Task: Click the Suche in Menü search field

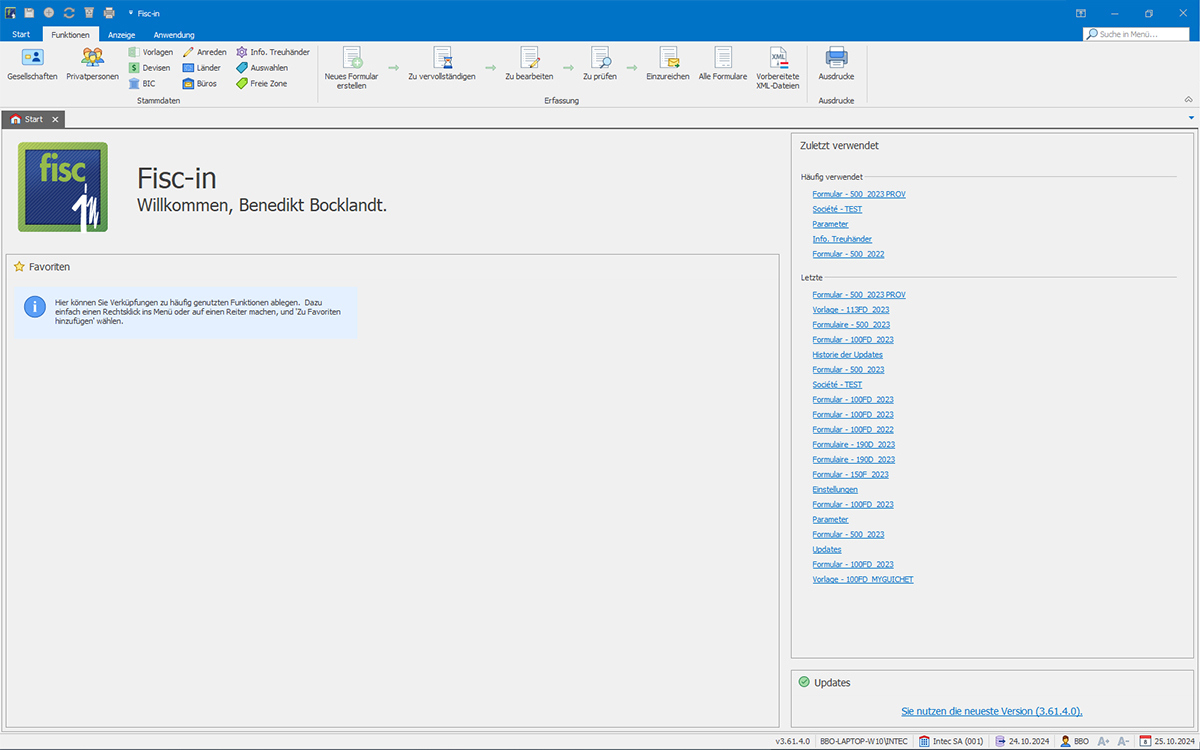Action: [x=1138, y=34]
